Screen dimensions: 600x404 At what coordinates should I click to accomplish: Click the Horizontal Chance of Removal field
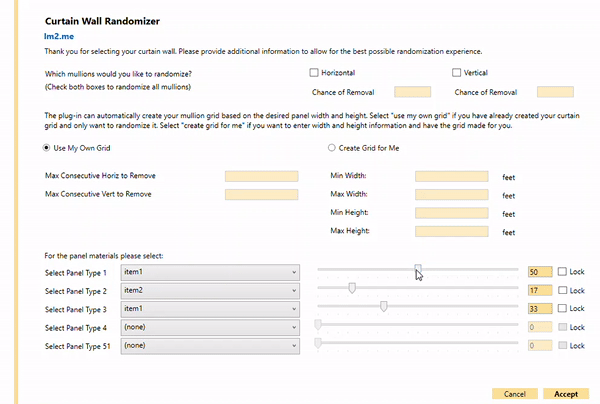412,92
